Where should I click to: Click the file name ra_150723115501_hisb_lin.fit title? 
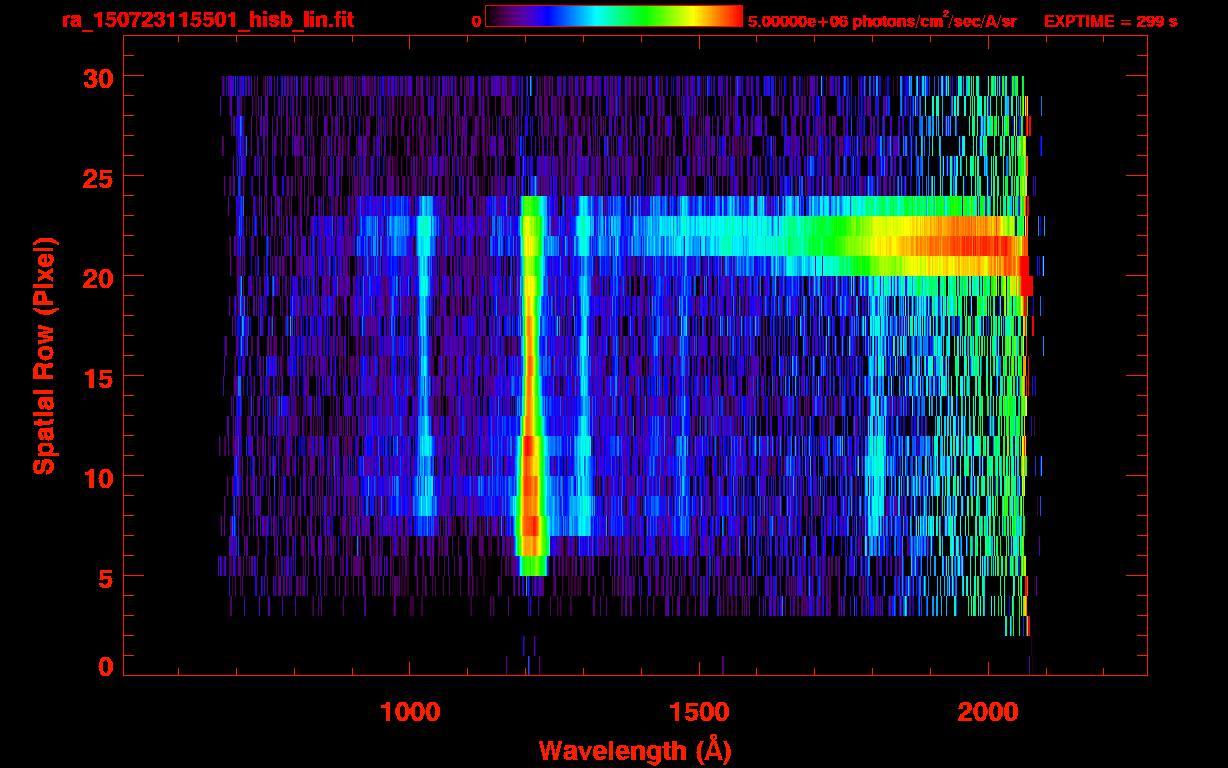tap(207, 20)
